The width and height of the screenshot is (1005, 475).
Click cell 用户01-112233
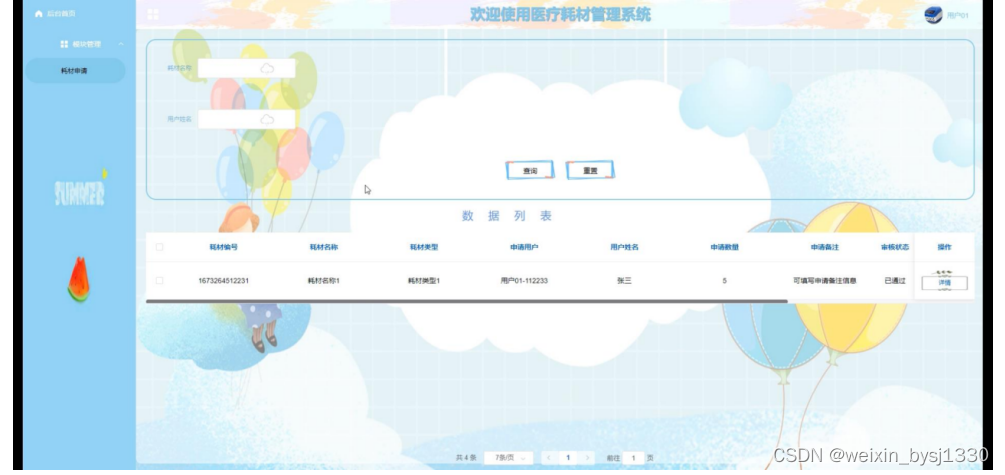pos(524,281)
